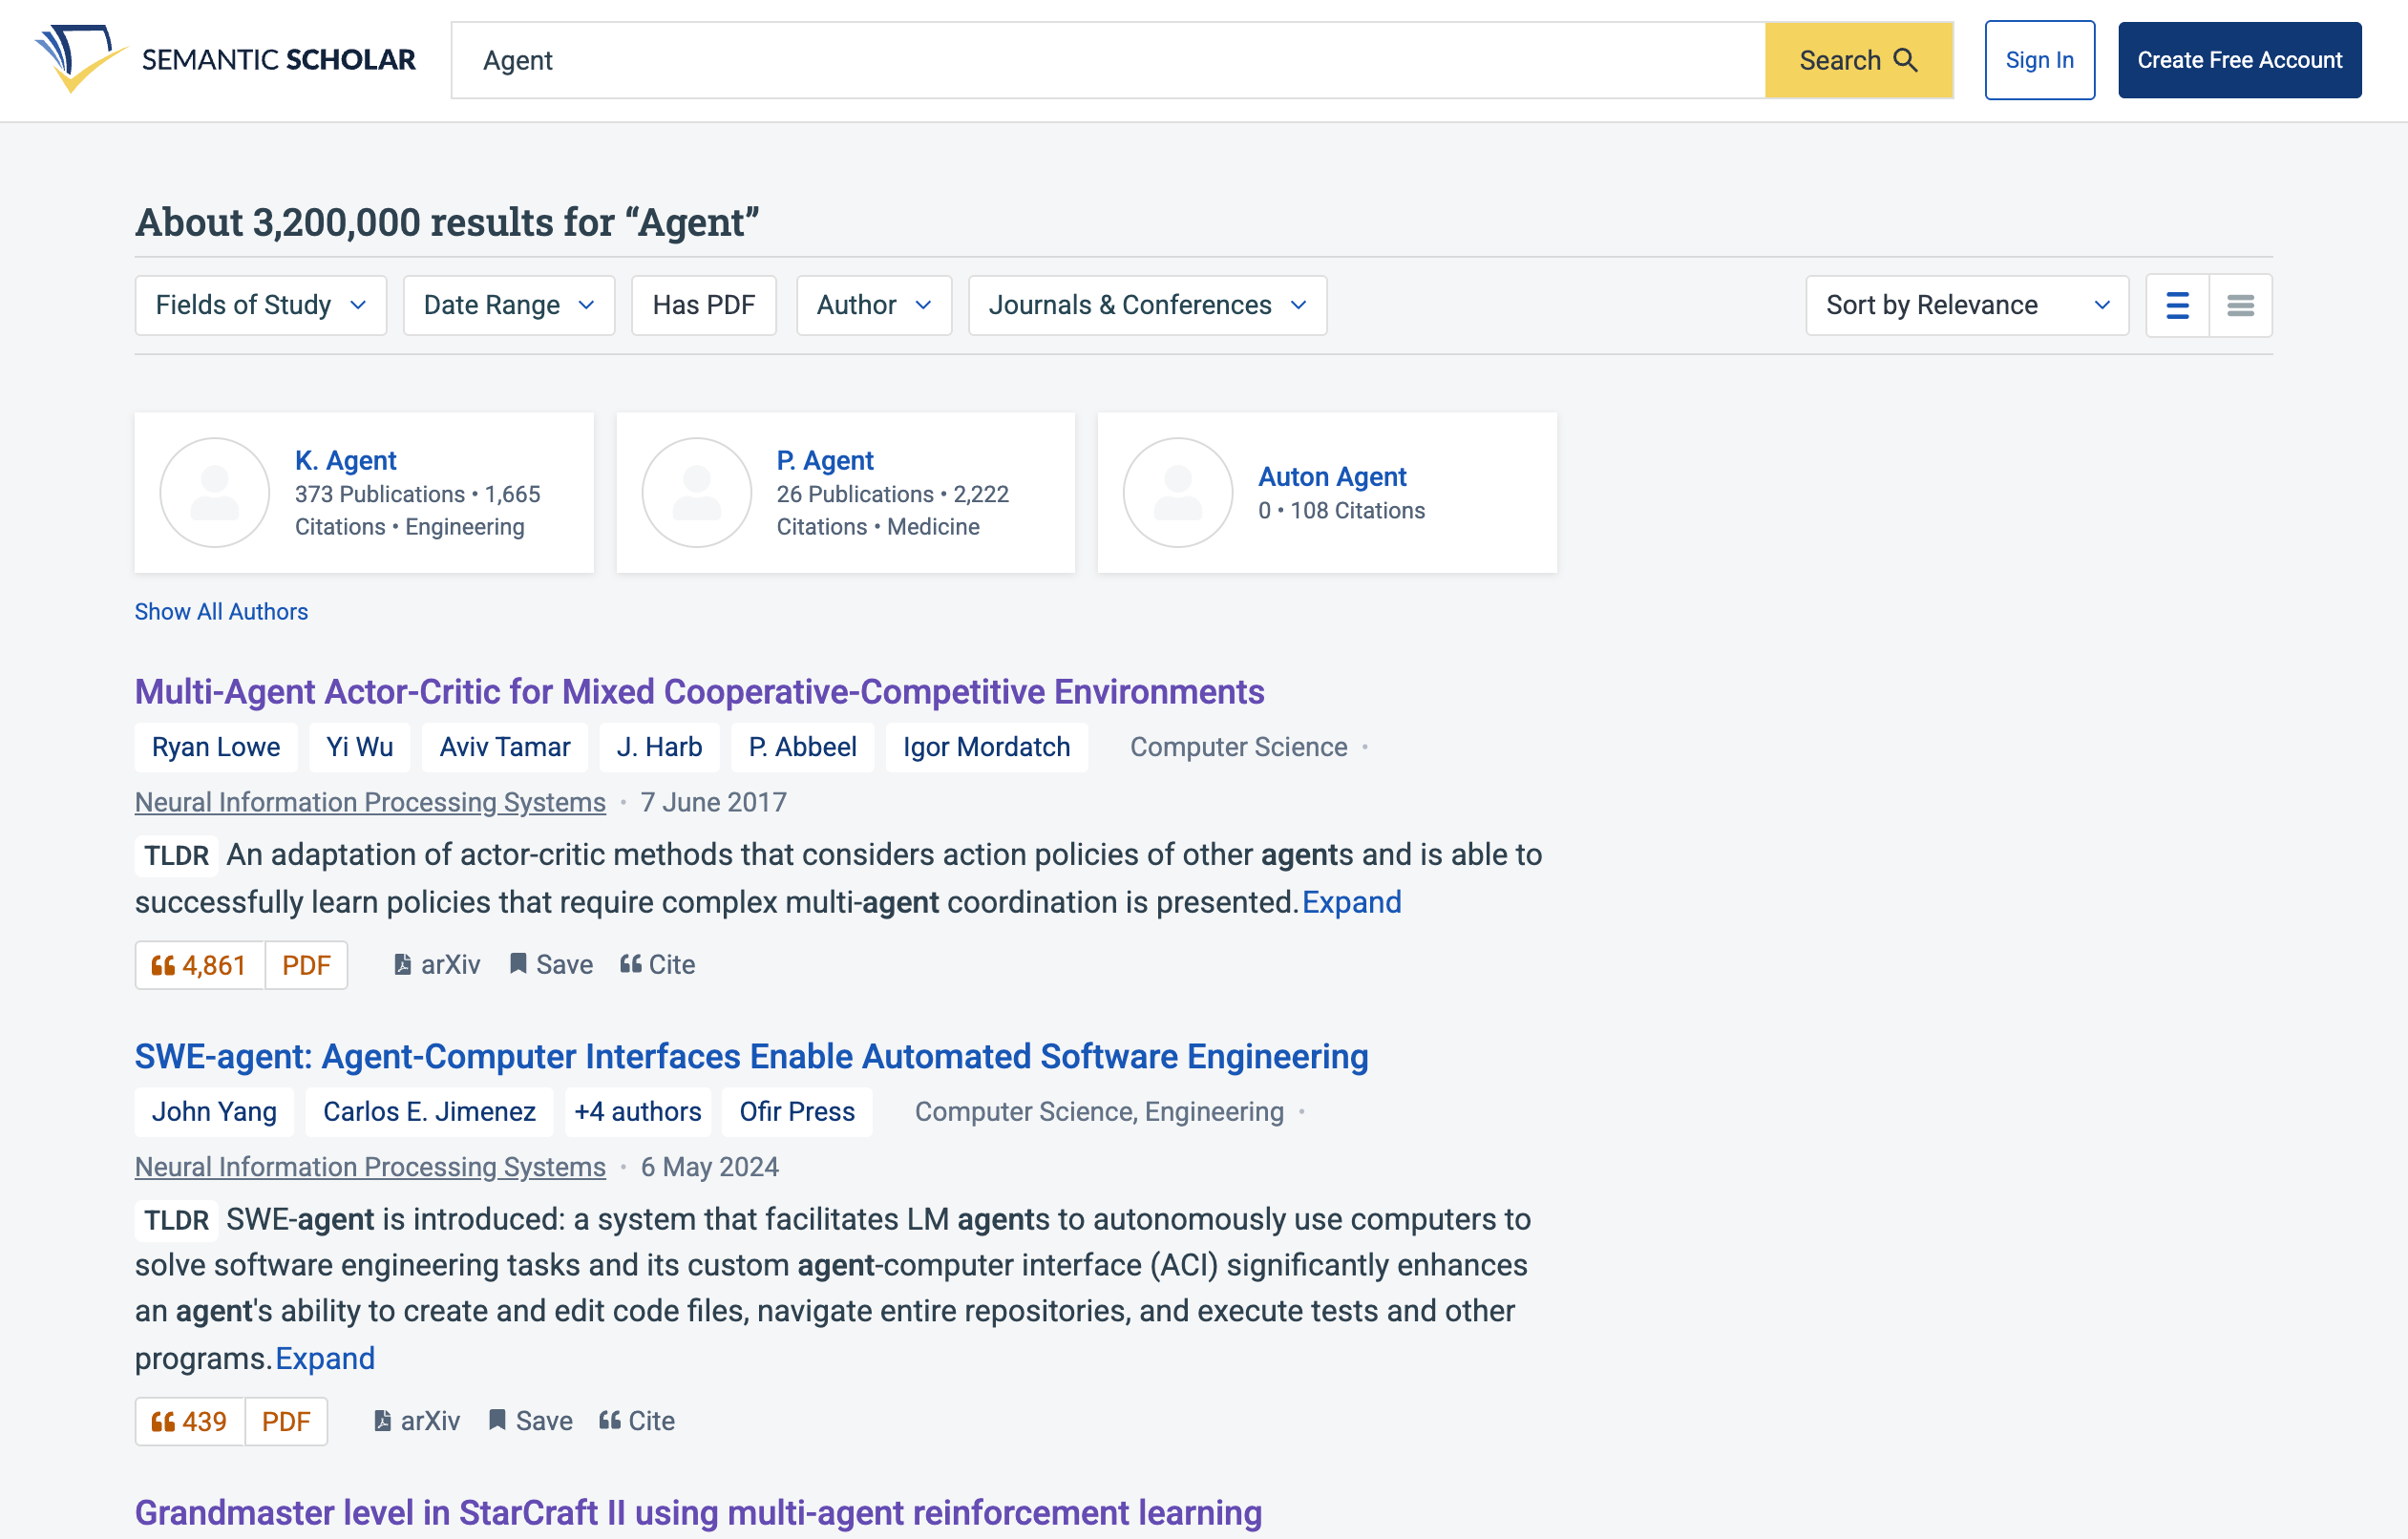The height and width of the screenshot is (1539, 2408).
Task: Click the Show All Authors link
Action: coord(221,611)
